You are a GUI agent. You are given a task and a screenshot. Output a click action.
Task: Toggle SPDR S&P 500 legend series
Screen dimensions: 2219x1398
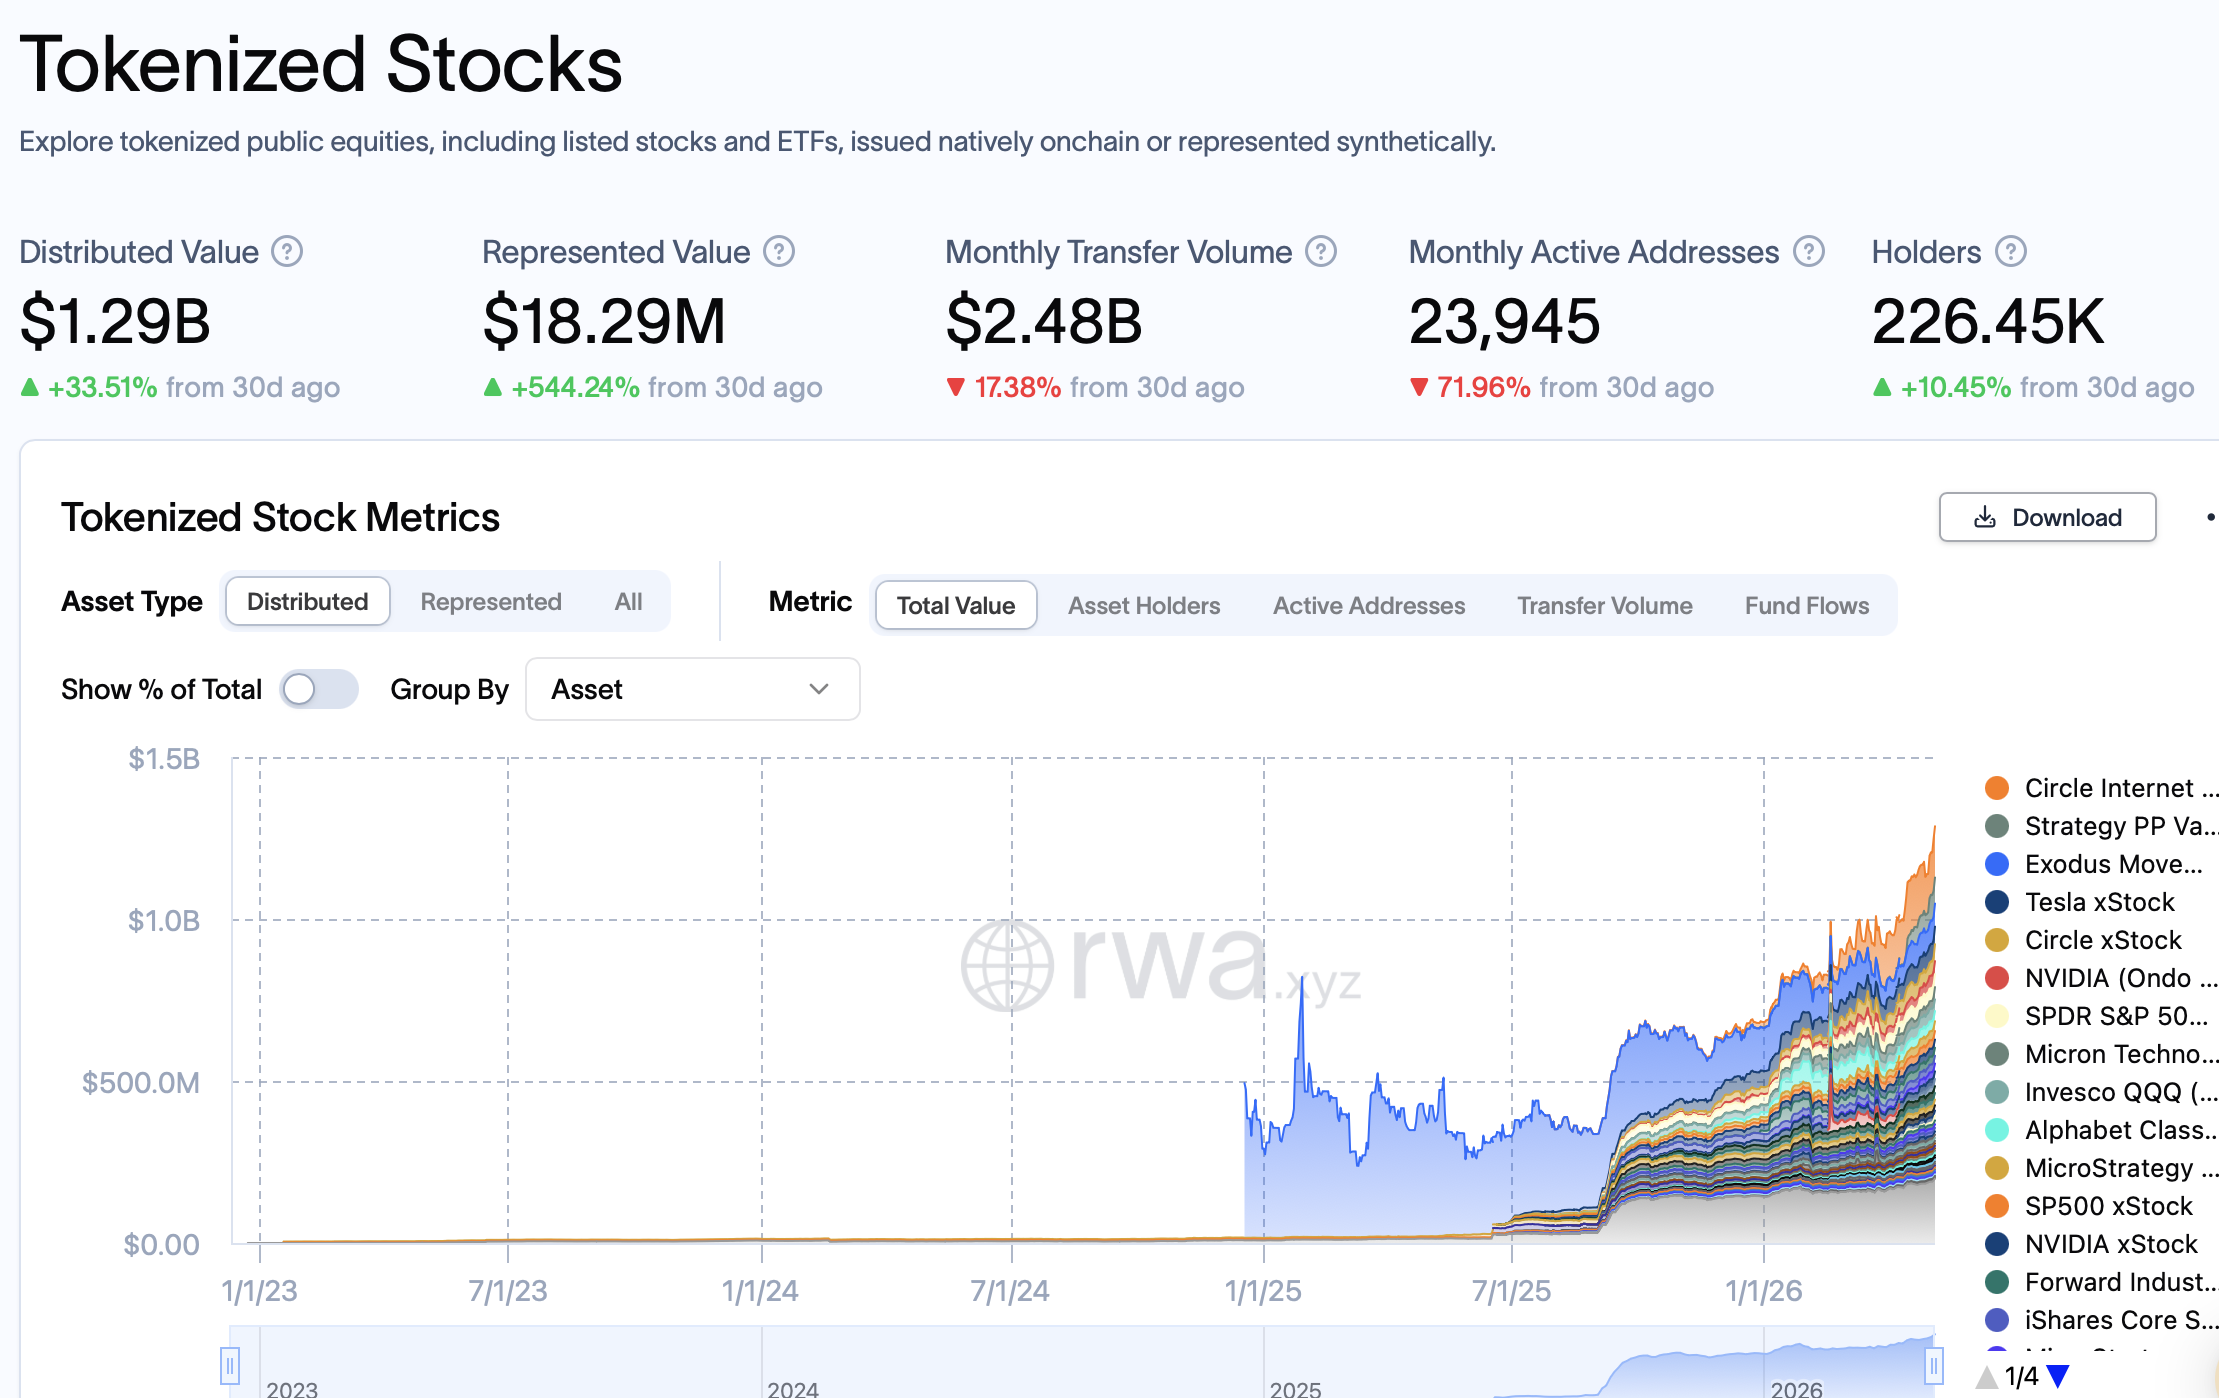[x=2097, y=1016]
